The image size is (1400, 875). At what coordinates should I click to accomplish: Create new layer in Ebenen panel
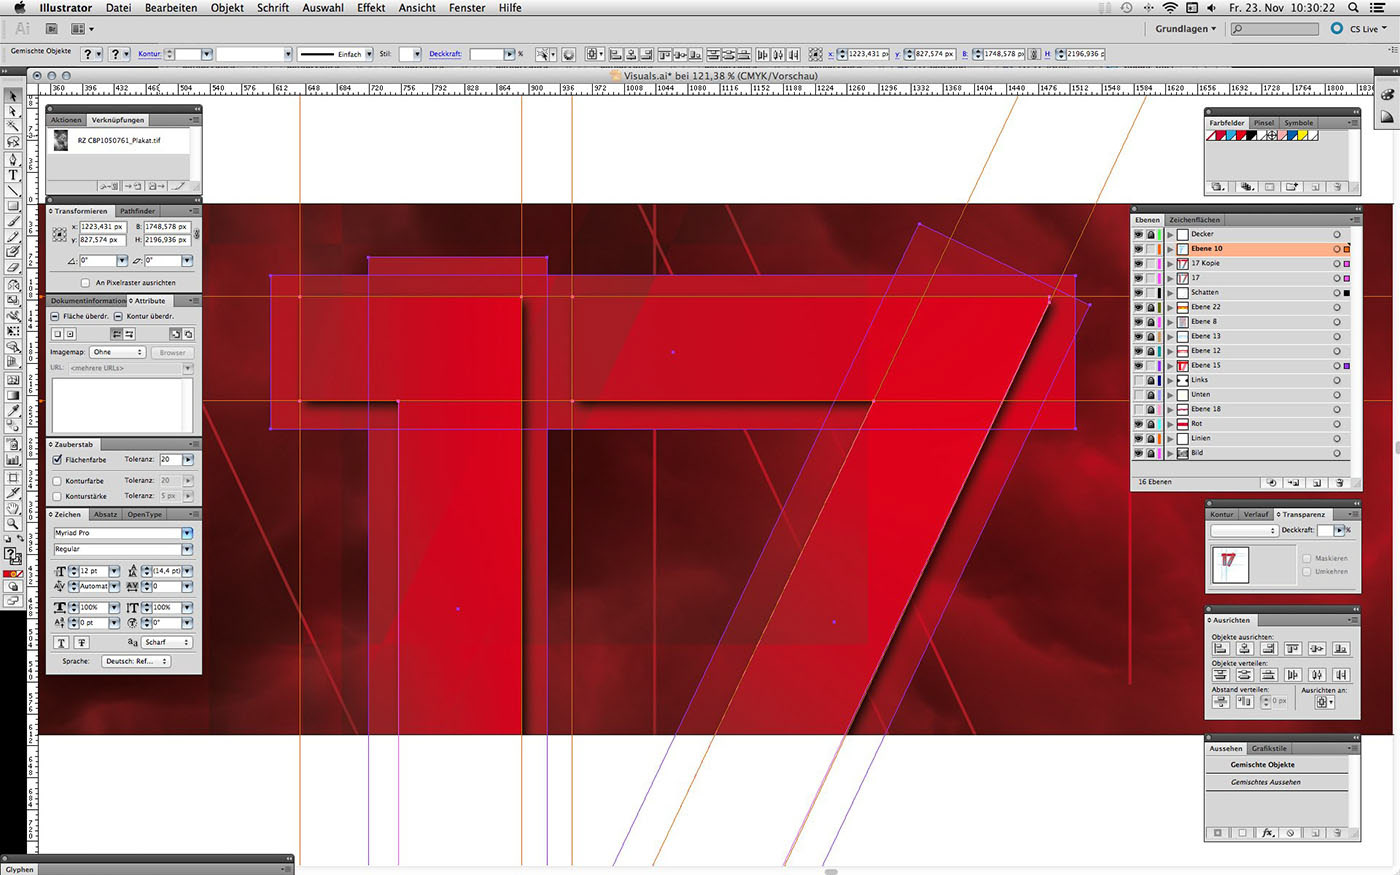(1318, 482)
